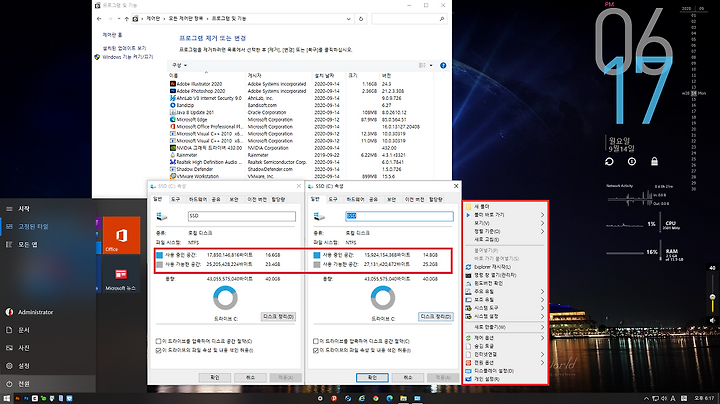
Task: Click the help question mark in Control Panel
Action: point(443,66)
